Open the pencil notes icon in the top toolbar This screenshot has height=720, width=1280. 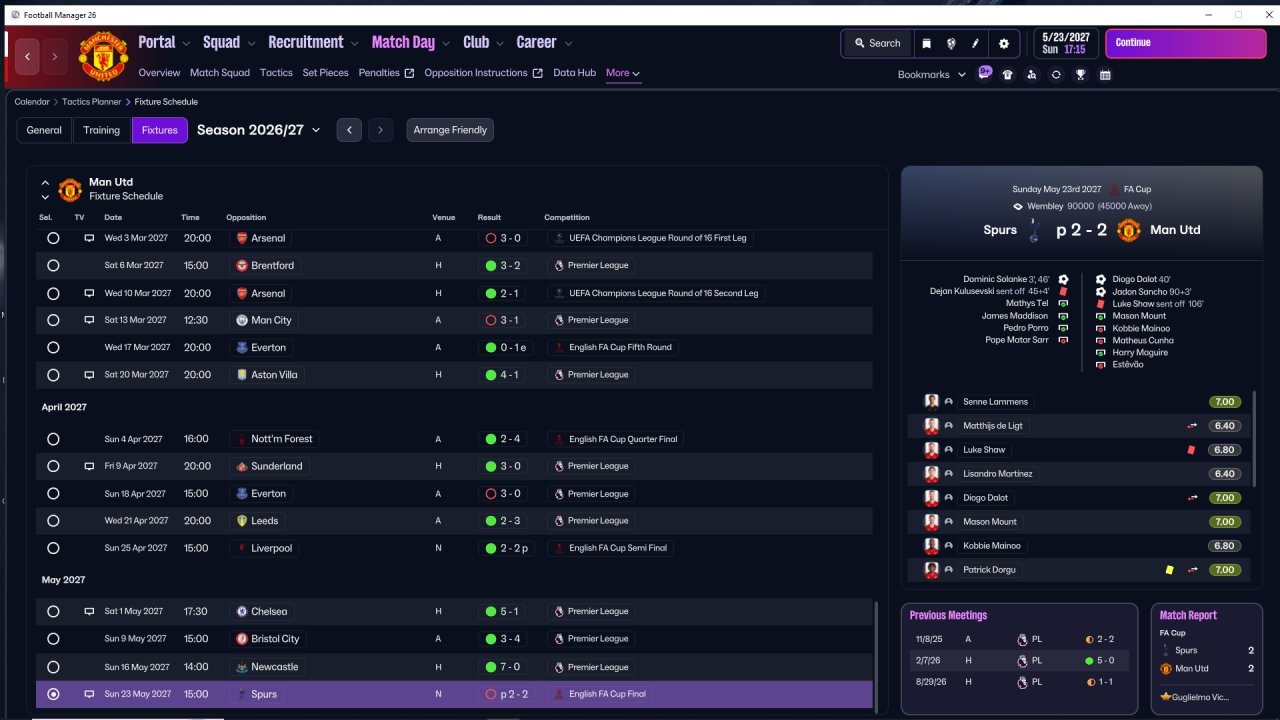(975, 43)
